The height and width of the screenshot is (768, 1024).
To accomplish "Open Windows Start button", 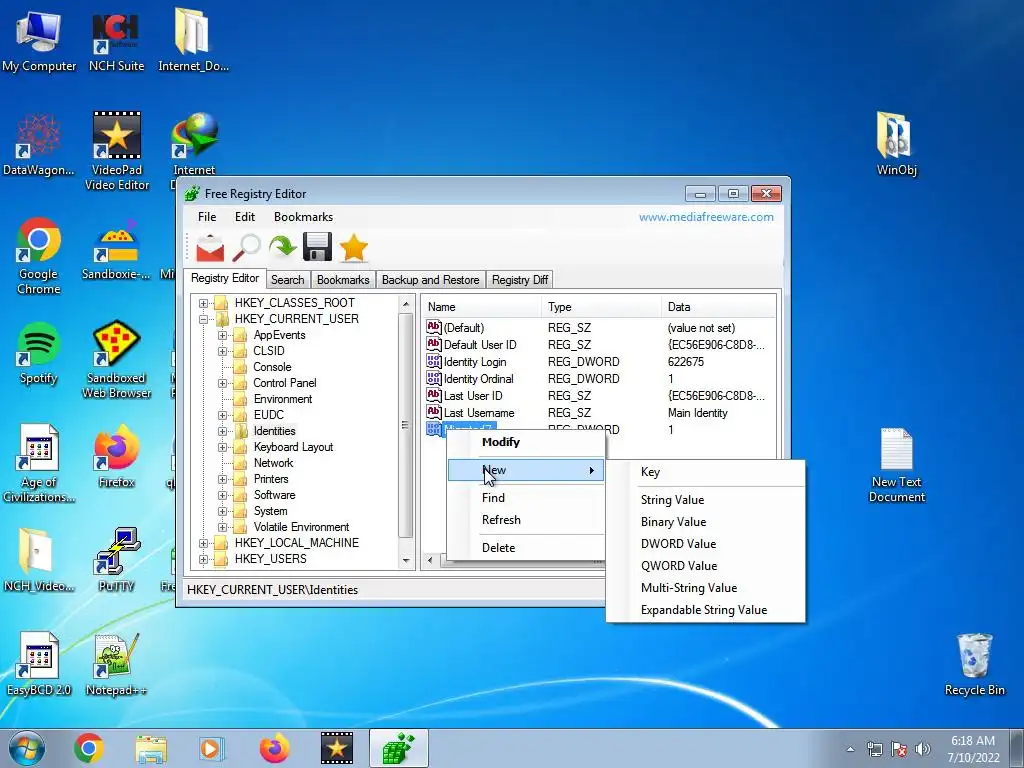I will 26,748.
